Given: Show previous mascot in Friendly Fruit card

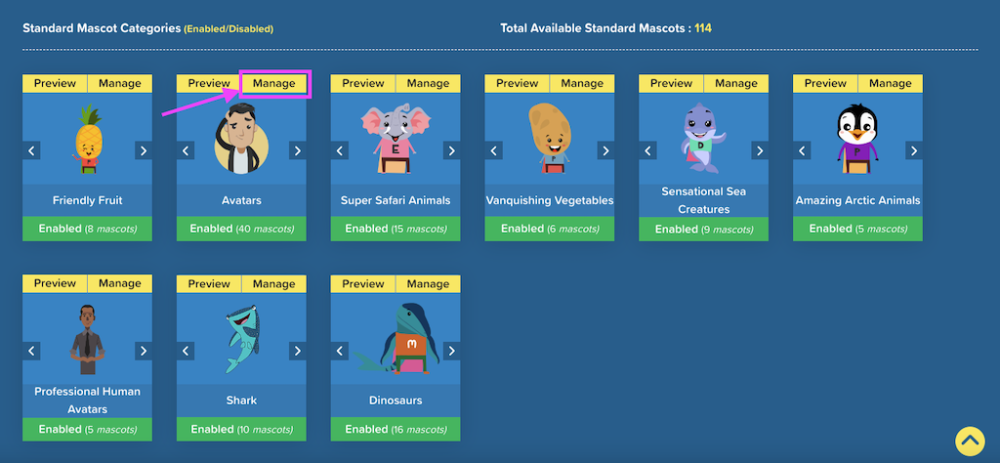Looking at the screenshot, I should pyautogui.click(x=31, y=151).
